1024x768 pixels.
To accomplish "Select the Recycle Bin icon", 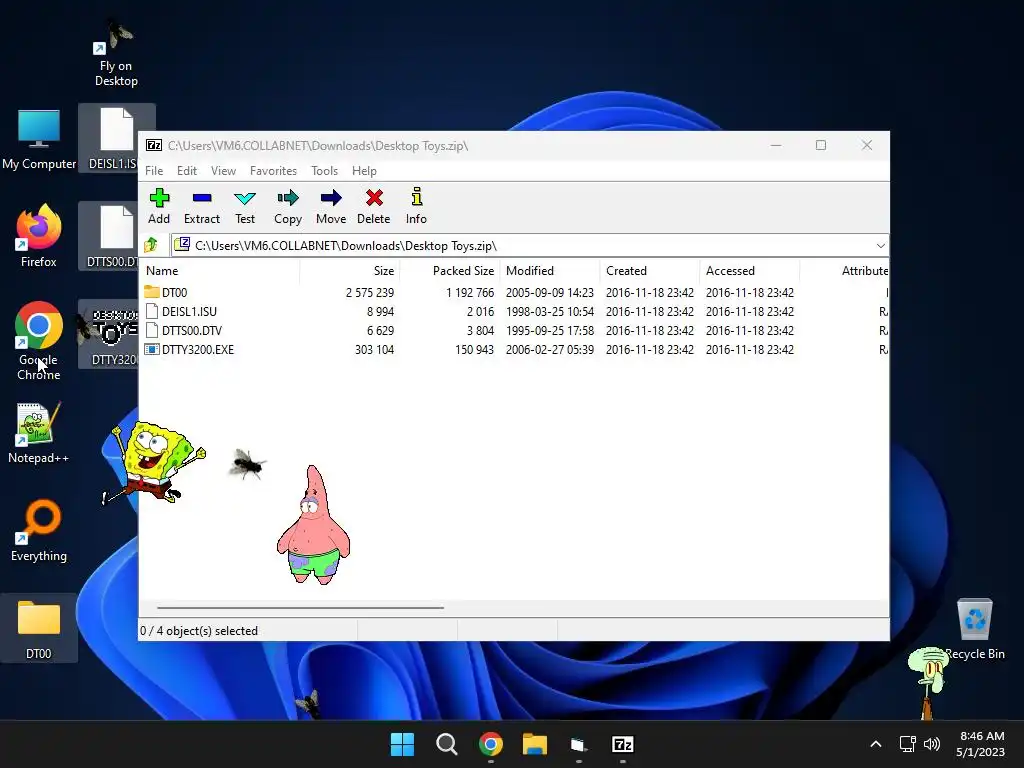I will coord(975,628).
